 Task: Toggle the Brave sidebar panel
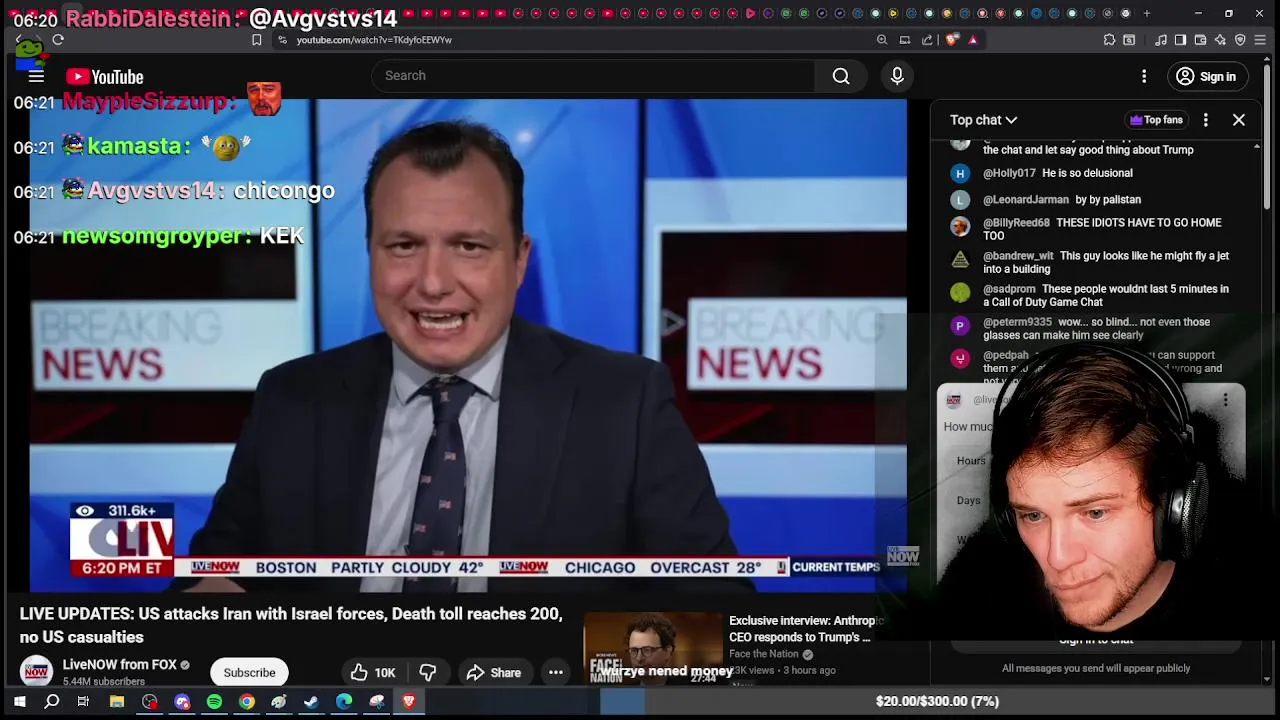click(x=1180, y=40)
